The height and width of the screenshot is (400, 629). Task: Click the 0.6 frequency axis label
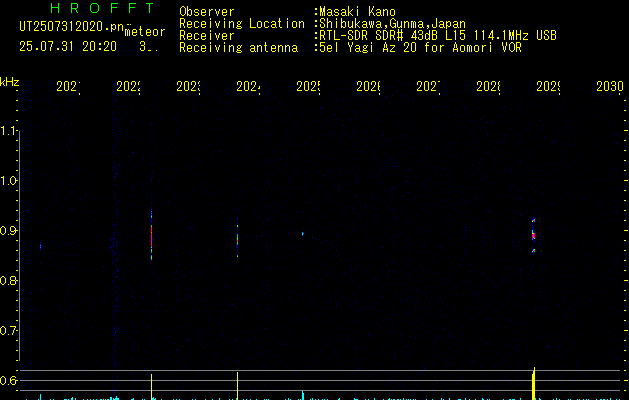pos(9,380)
